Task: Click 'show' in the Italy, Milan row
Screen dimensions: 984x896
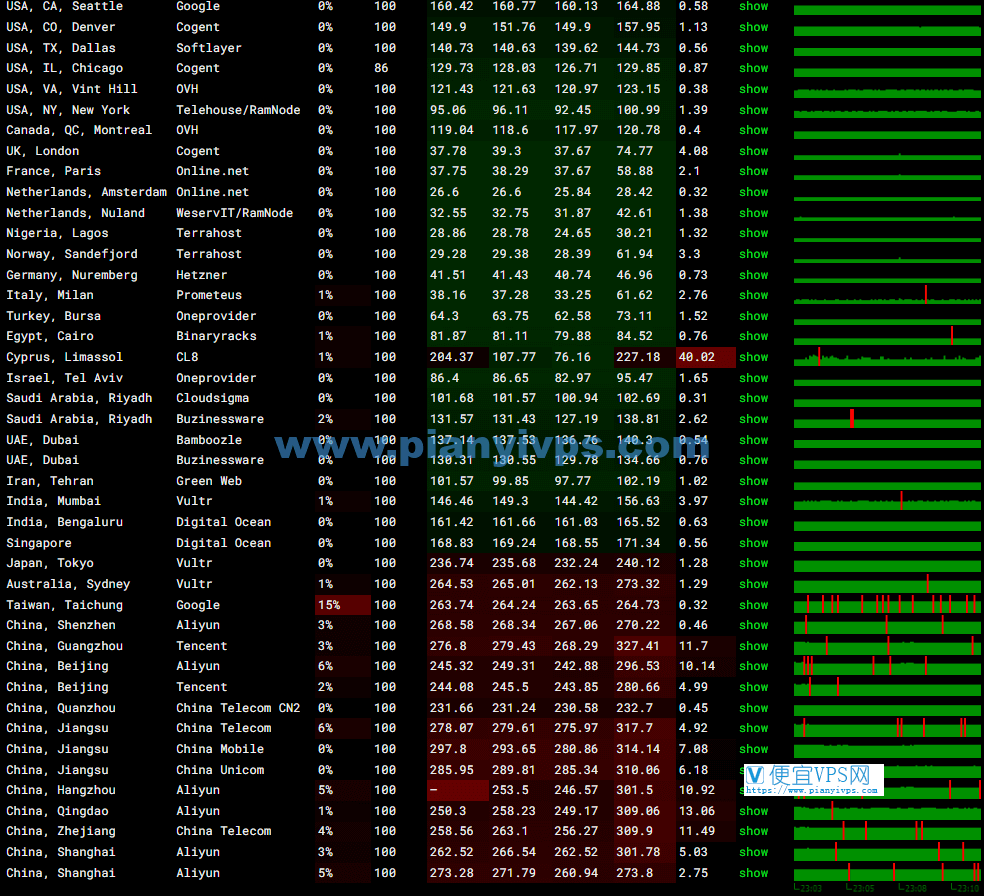Action: click(x=753, y=295)
